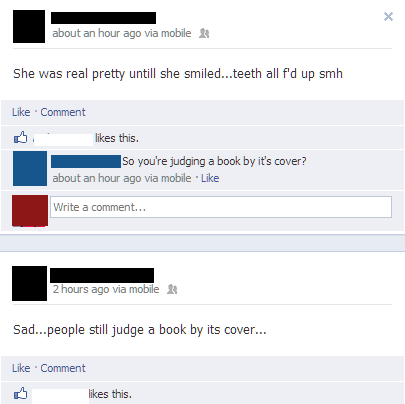Open Comment on the second post
Image resolution: width=405 pixels, height=404 pixels.
[x=63, y=368]
